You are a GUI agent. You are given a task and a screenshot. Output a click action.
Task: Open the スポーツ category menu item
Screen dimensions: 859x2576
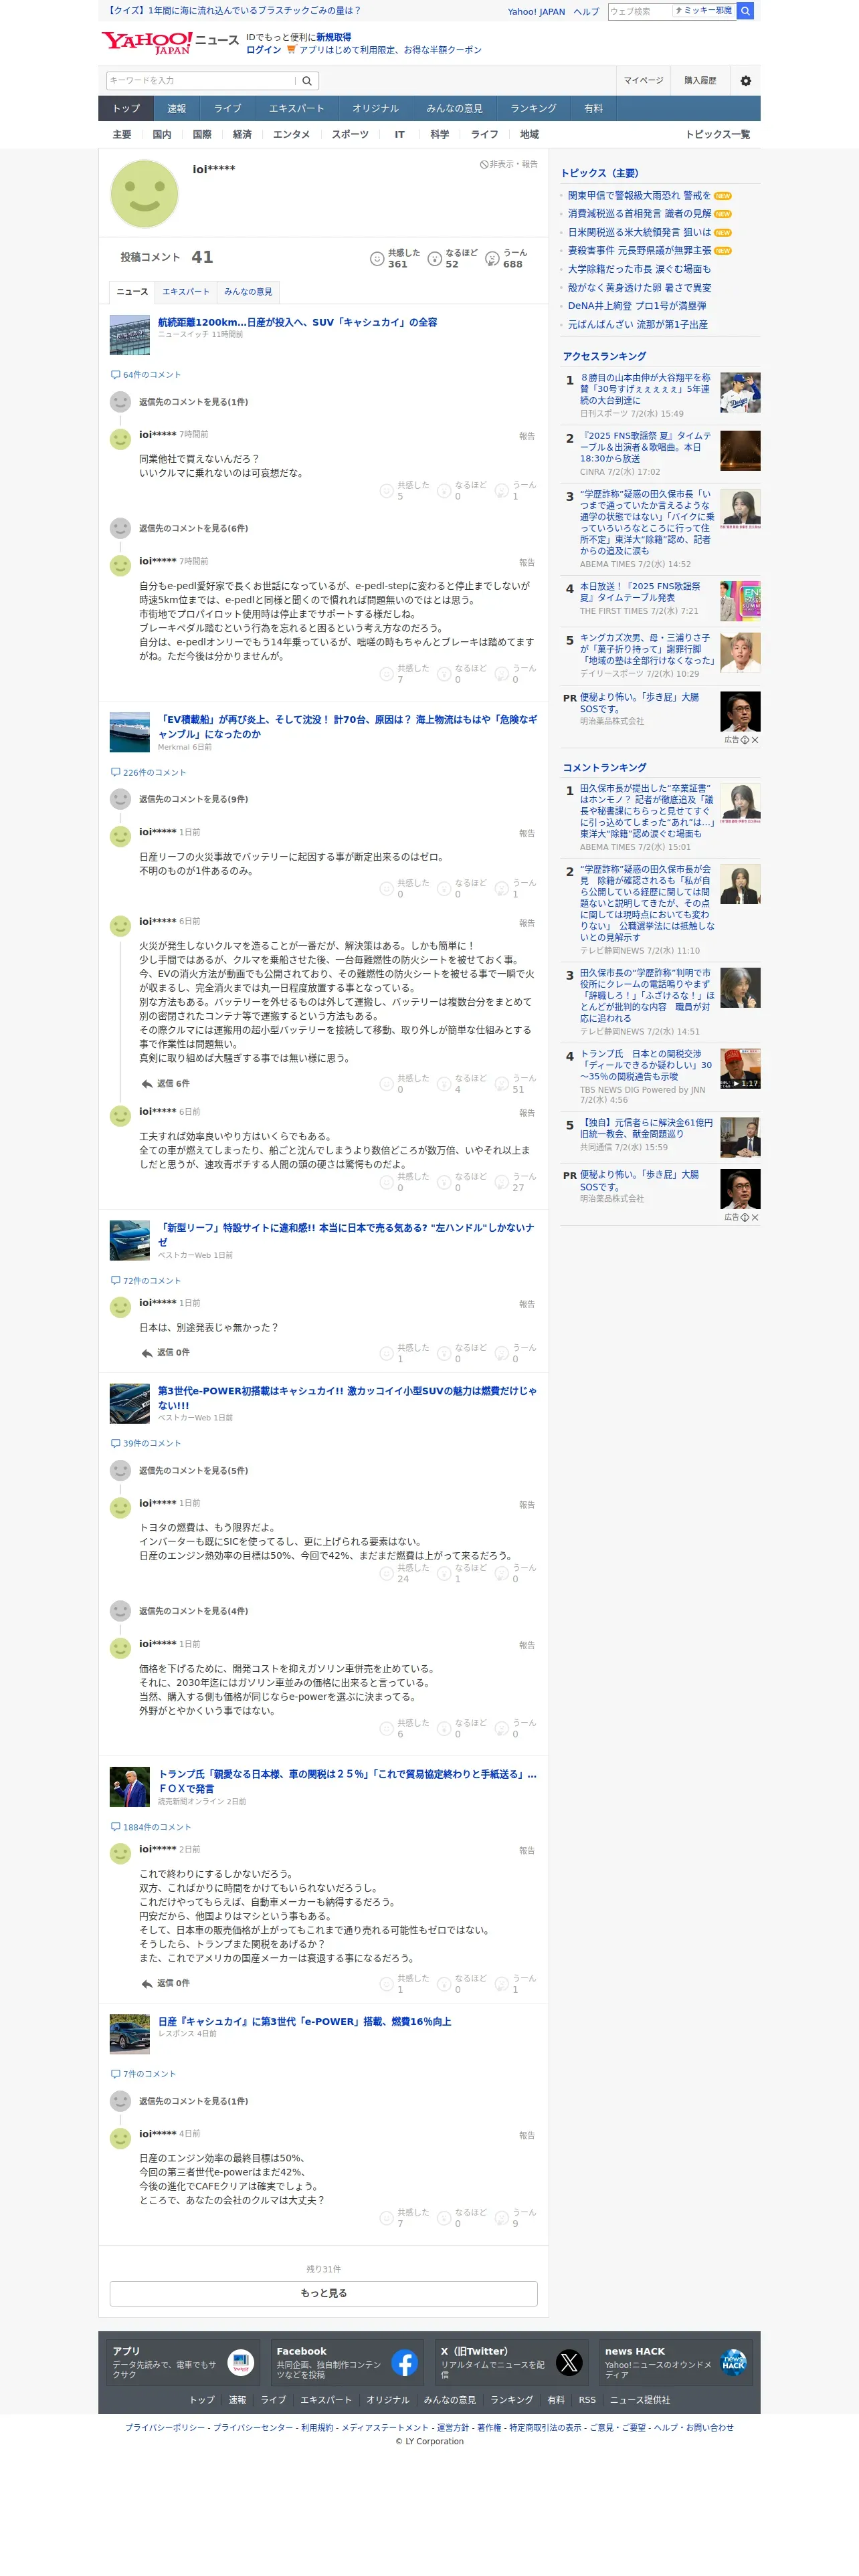click(350, 135)
